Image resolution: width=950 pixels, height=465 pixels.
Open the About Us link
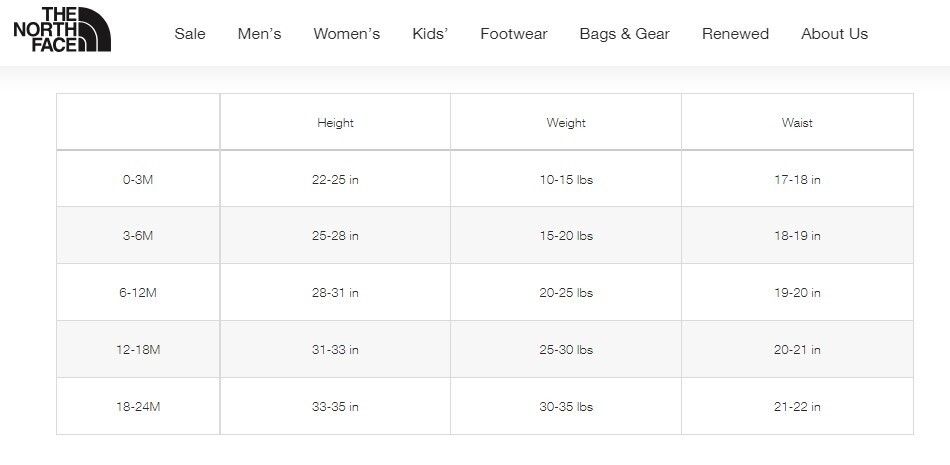(x=834, y=34)
